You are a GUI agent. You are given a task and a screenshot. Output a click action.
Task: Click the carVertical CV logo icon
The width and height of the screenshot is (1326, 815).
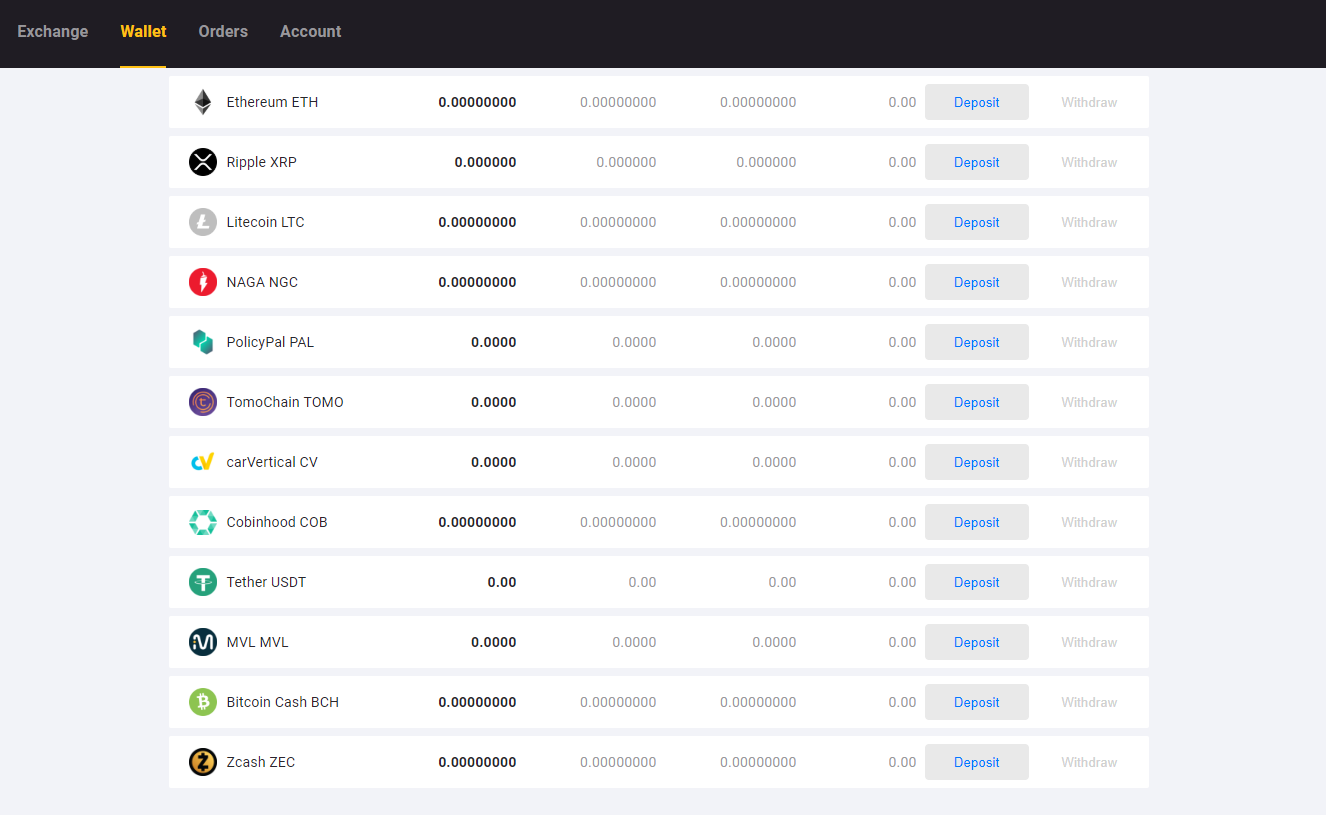pyautogui.click(x=203, y=461)
